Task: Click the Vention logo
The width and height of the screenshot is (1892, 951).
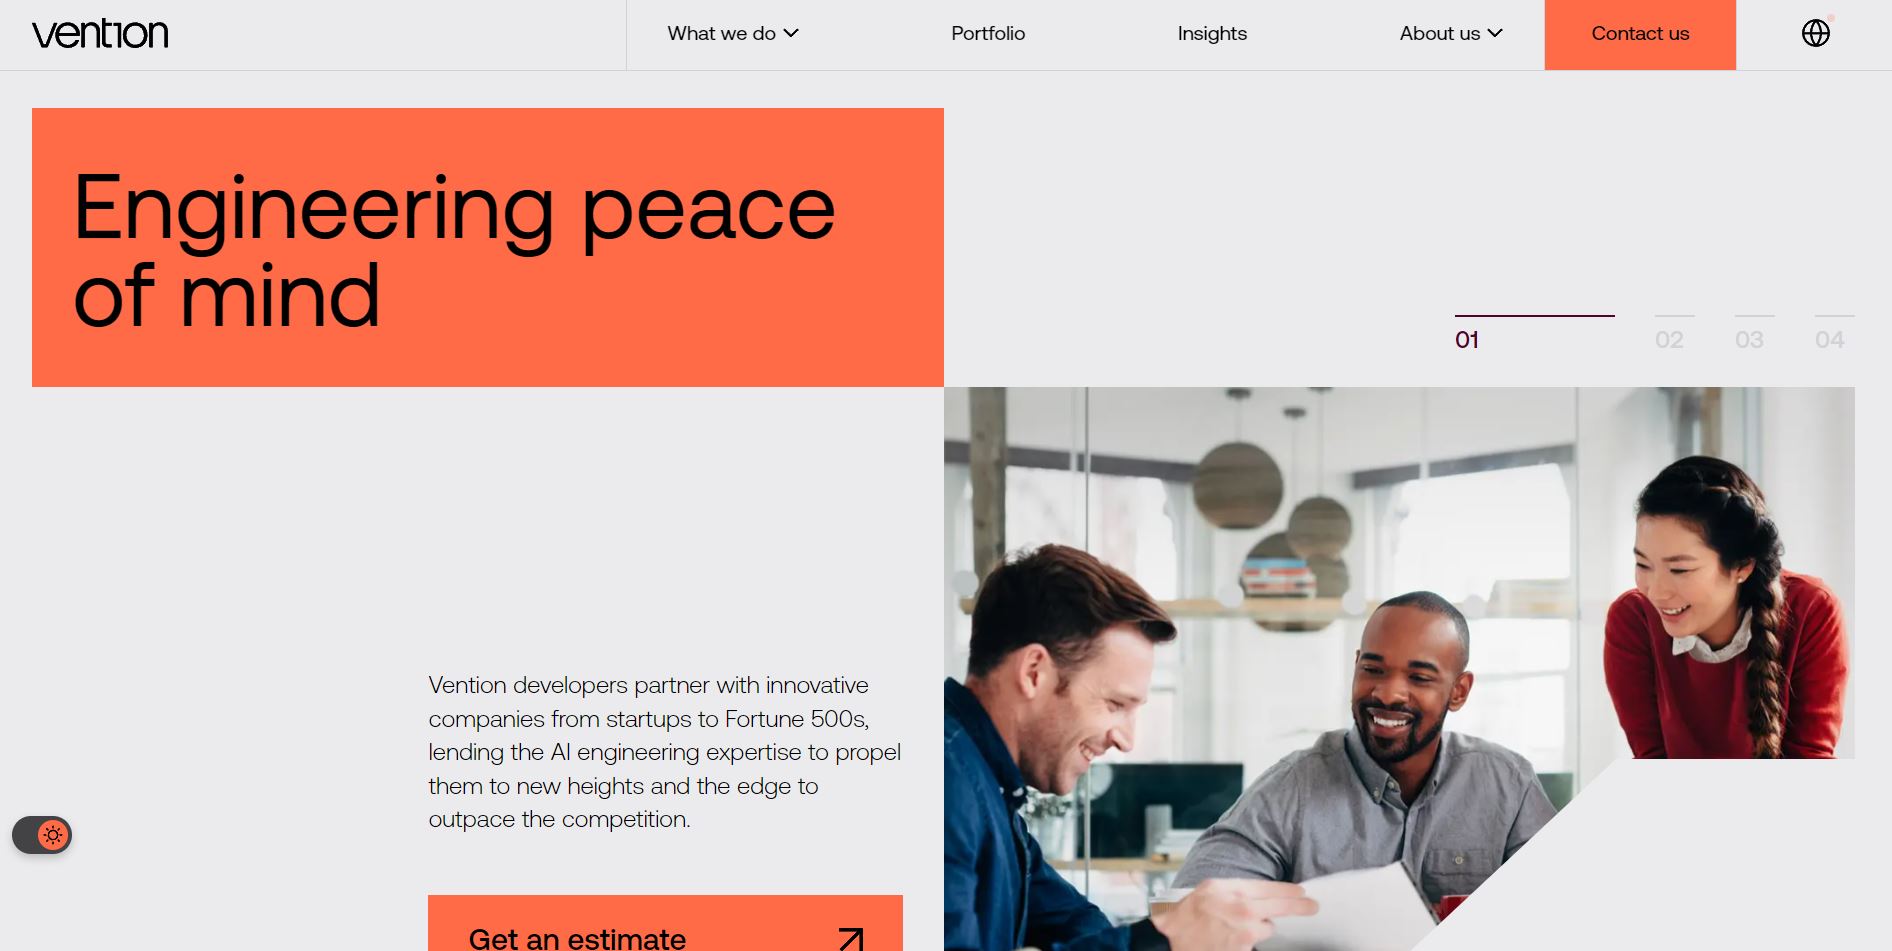Action: point(100,34)
